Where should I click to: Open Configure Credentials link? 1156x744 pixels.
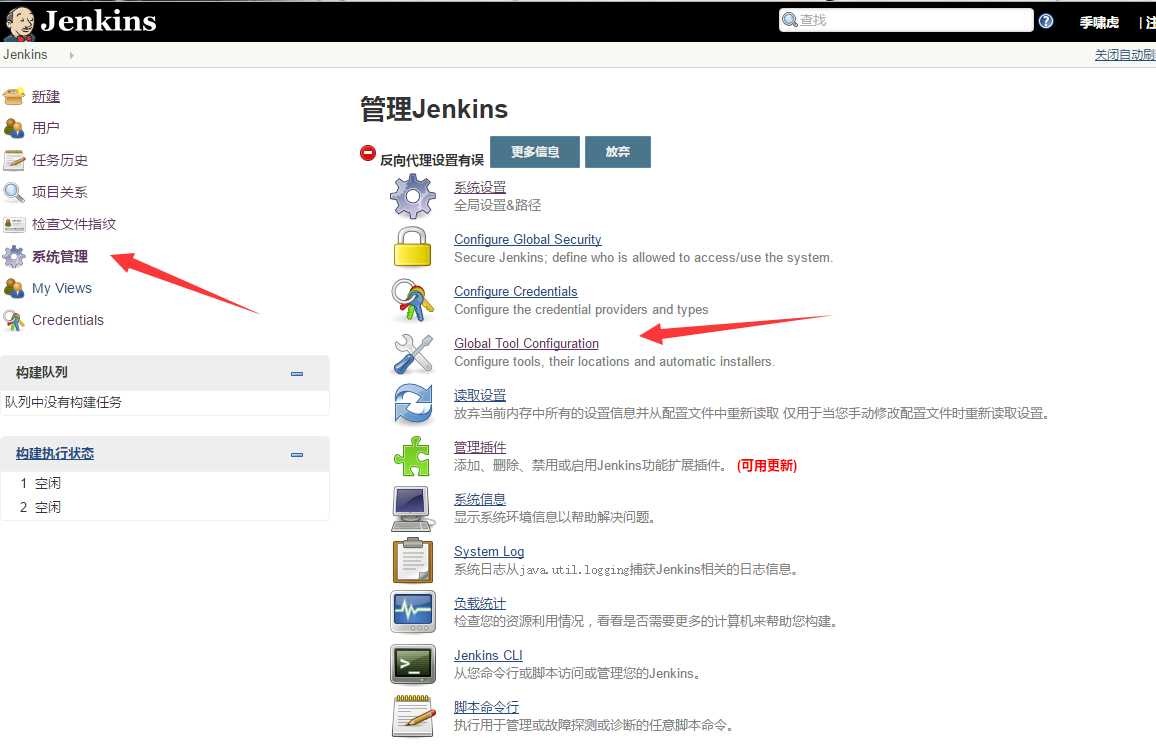tap(516, 291)
